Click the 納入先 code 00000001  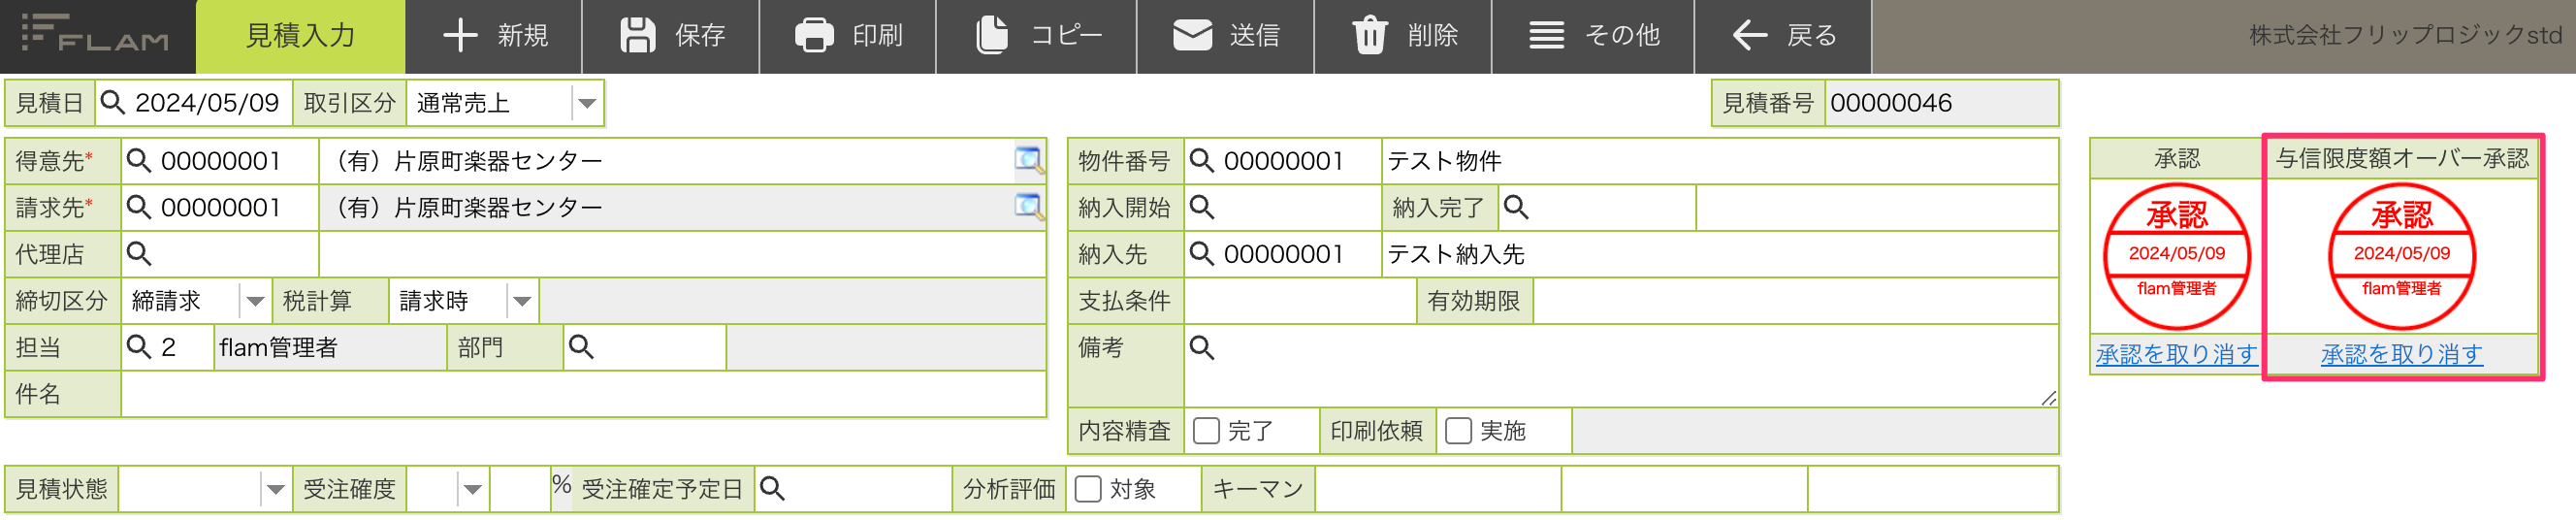pos(1284,254)
